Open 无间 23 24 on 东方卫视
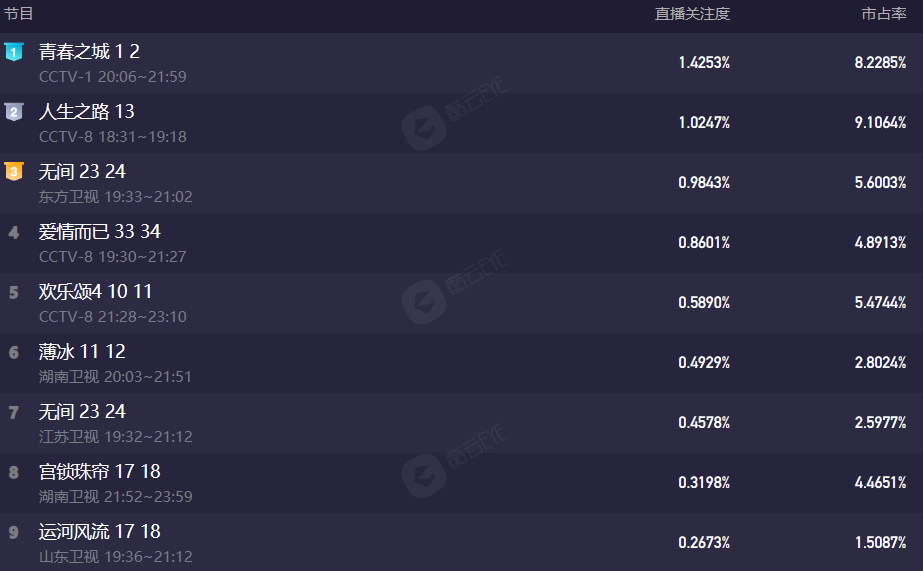923x571 pixels. pos(82,172)
